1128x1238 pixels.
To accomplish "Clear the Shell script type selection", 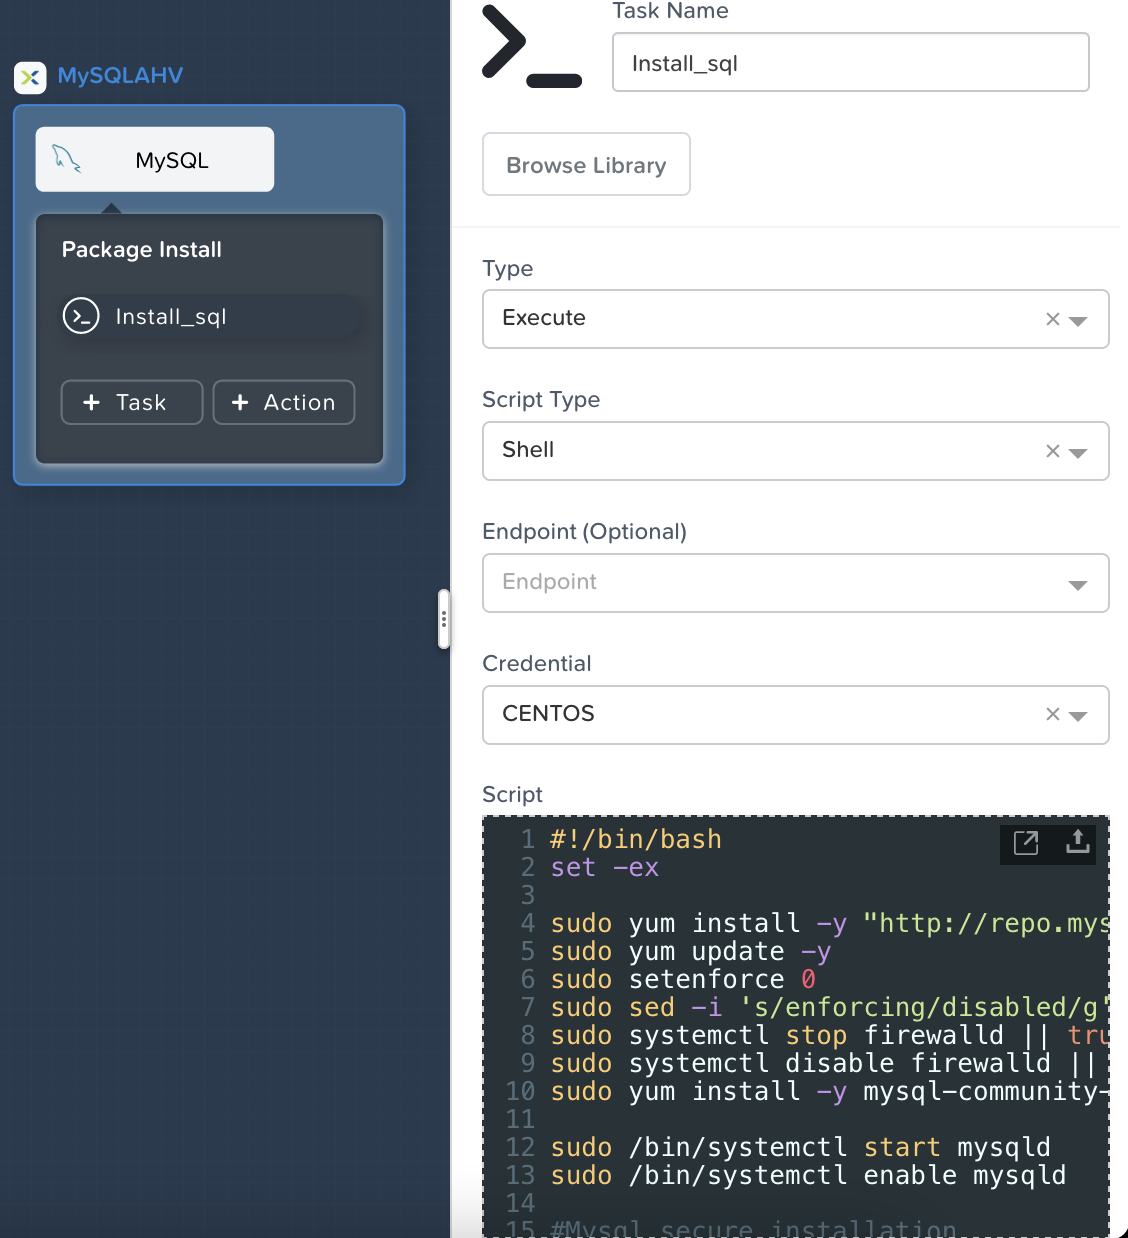I will tap(1052, 451).
